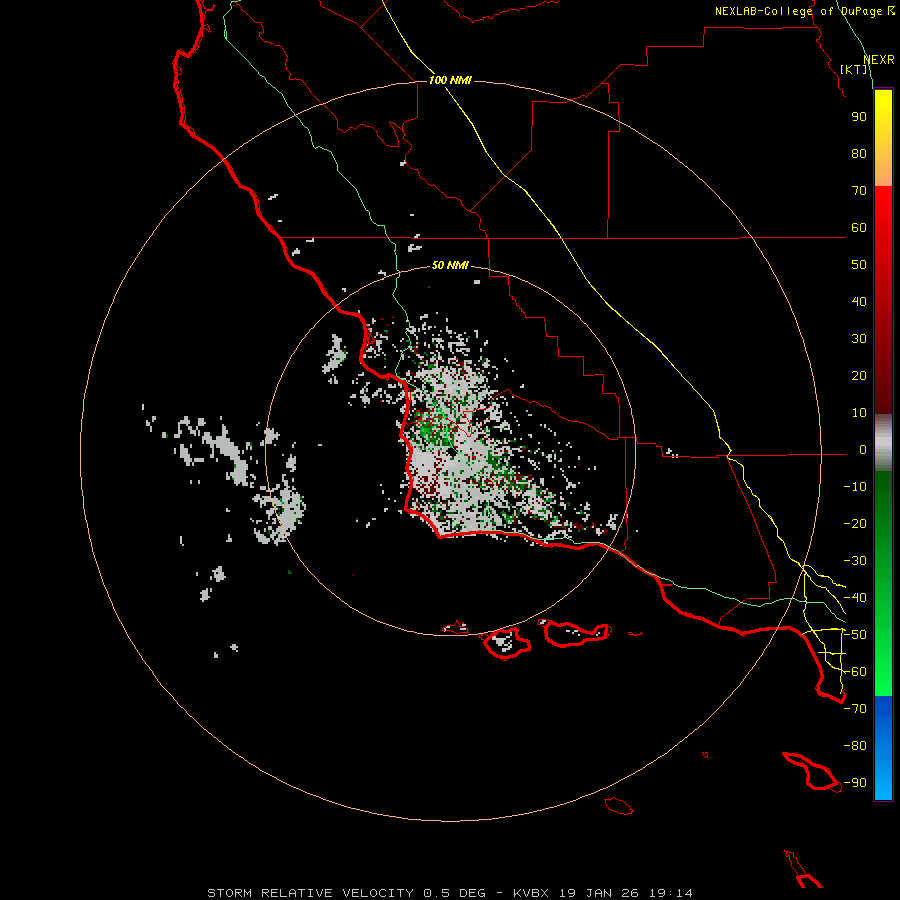
Task: Click the -60 value on velocity scale
Action: point(855,672)
